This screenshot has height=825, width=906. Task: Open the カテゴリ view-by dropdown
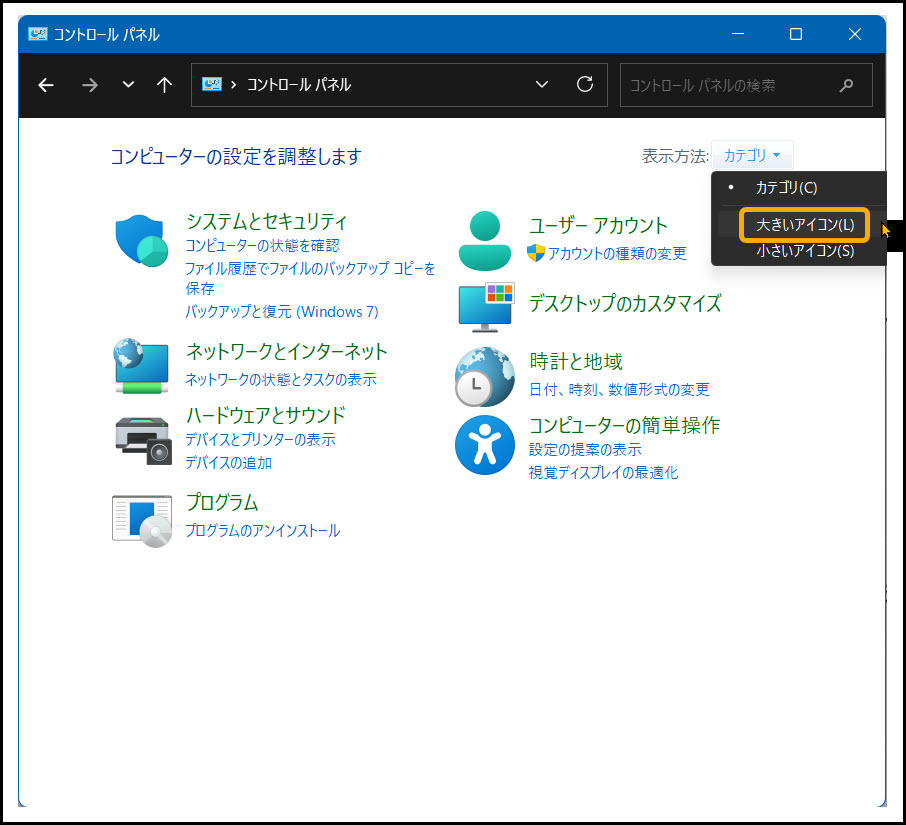[x=752, y=155]
